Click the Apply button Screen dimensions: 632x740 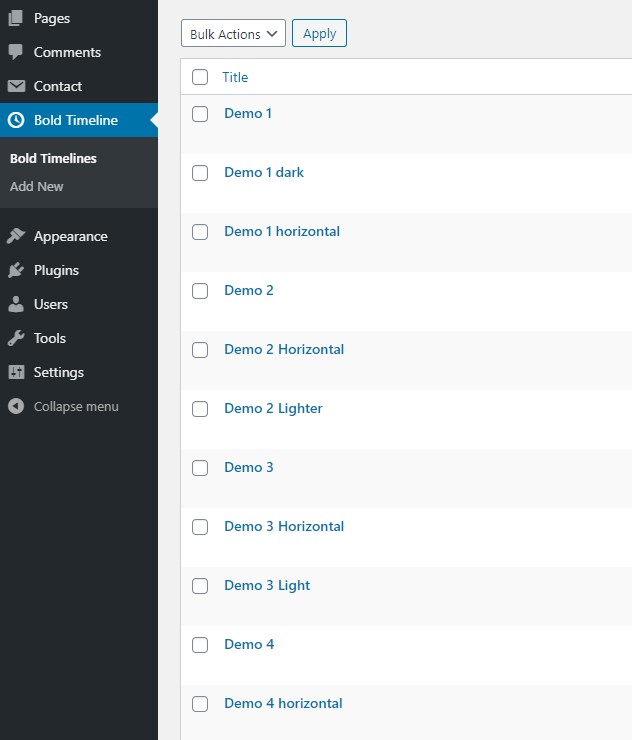(320, 33)
